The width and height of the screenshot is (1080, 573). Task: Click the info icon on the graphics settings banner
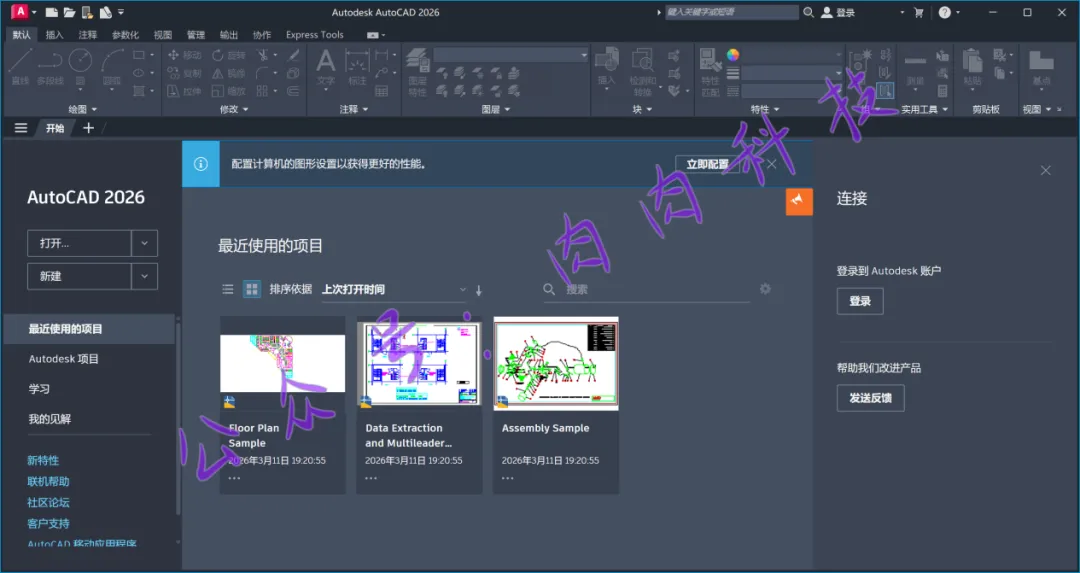[200, 164]
